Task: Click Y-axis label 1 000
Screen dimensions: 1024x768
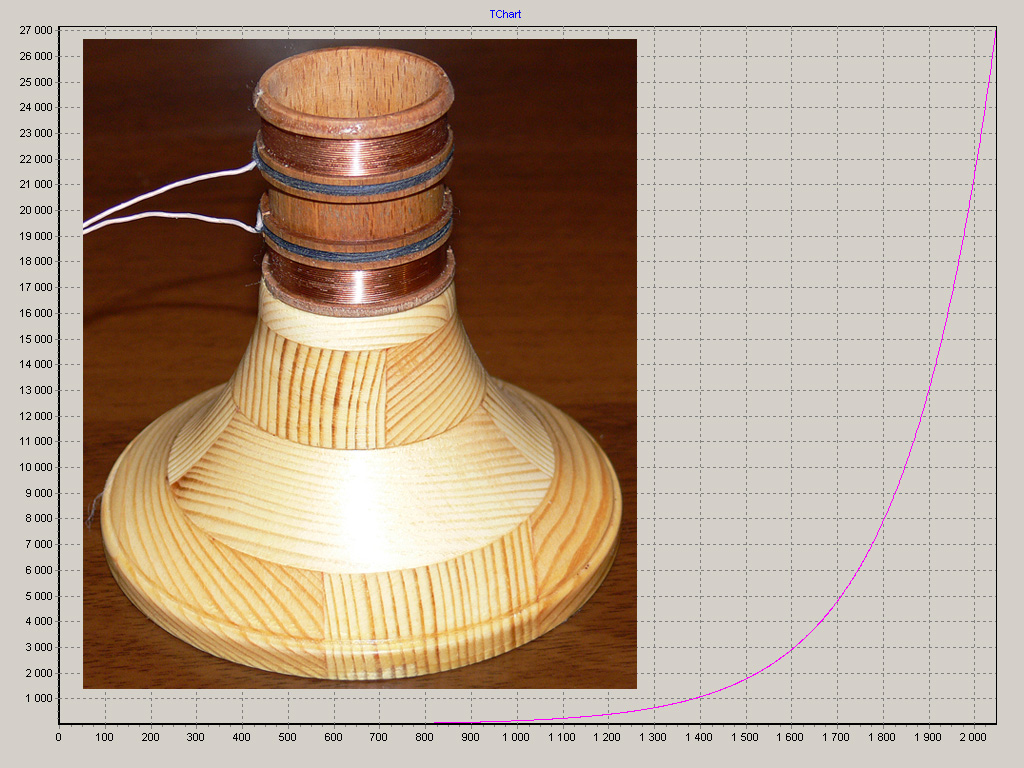Action: click(x=39, y=699)
